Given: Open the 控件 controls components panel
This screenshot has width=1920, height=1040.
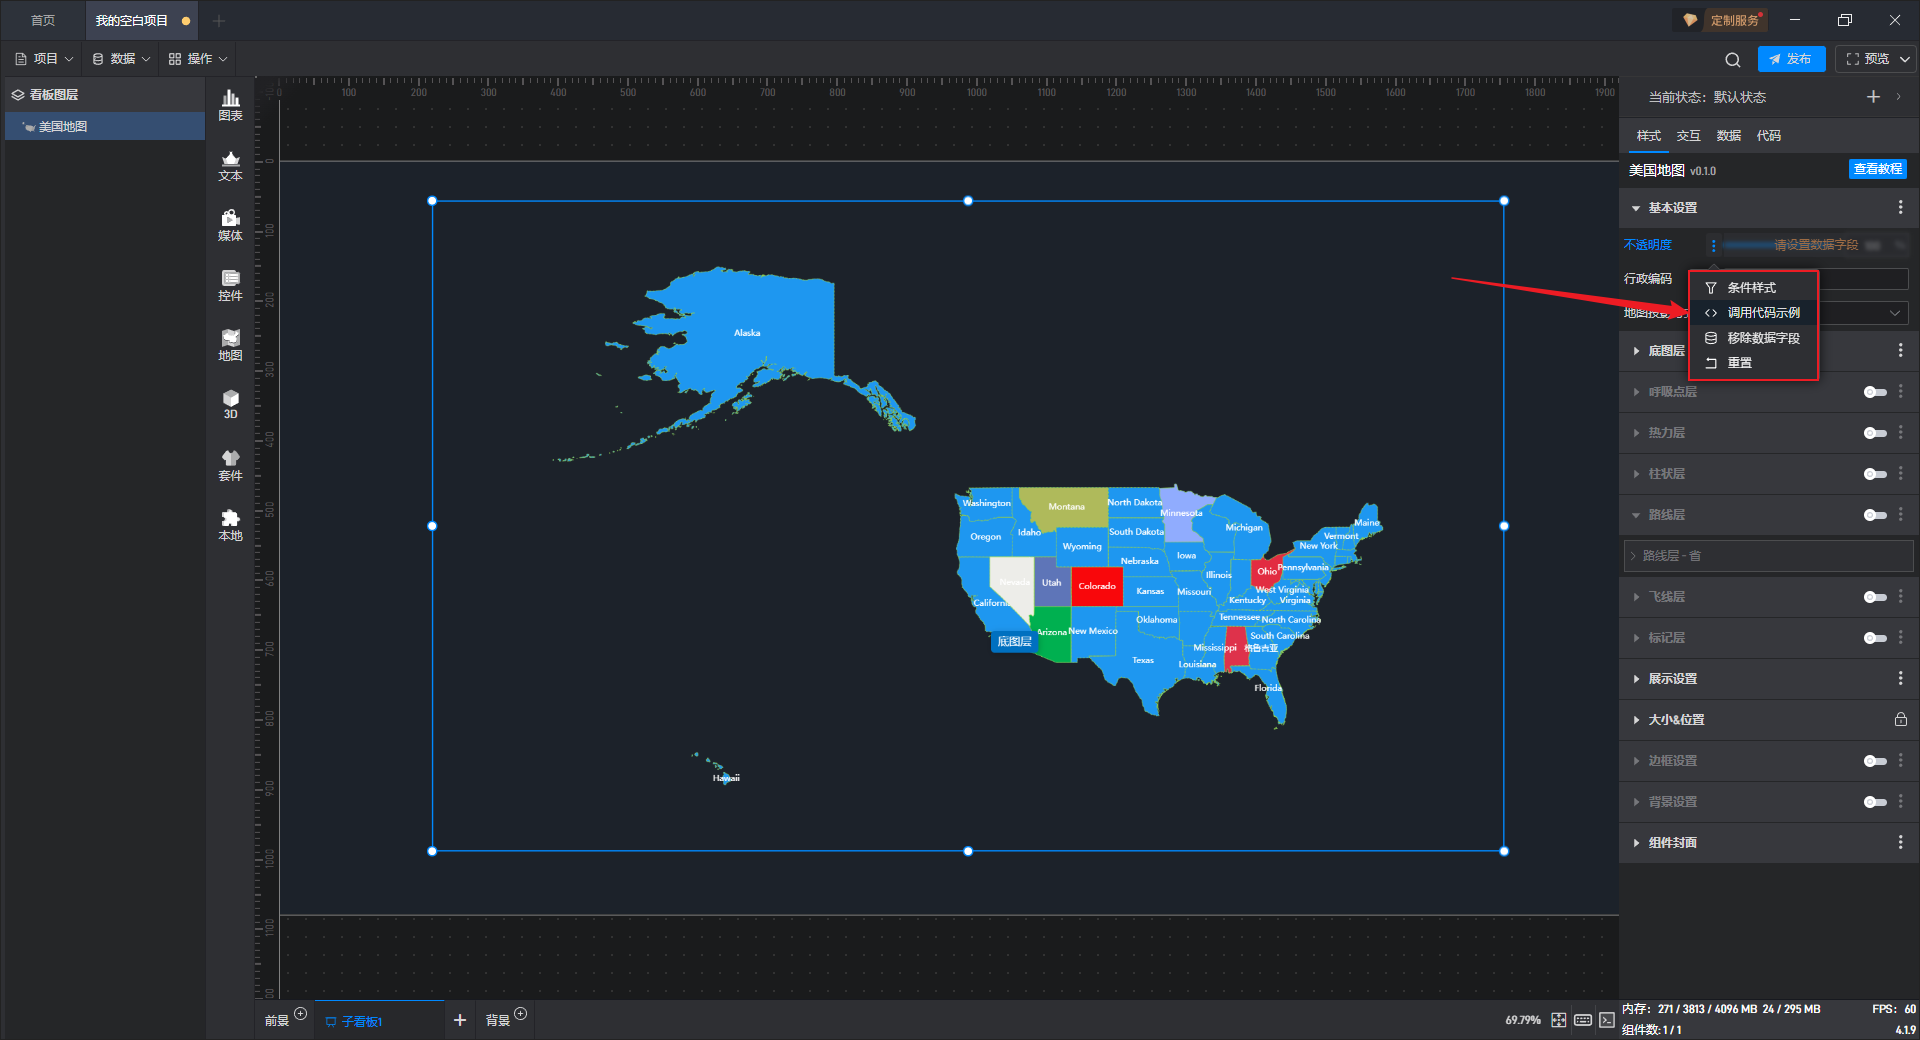Looking at the screenshot, I should (230, 285).
